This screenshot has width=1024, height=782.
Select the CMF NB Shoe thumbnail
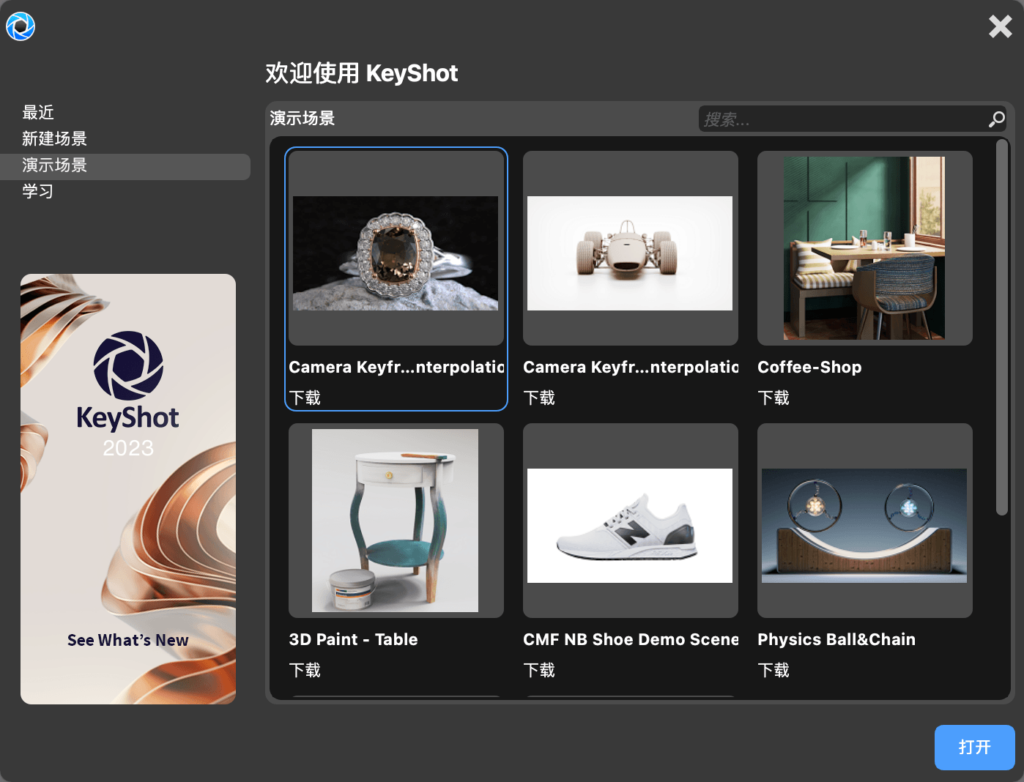630,521
